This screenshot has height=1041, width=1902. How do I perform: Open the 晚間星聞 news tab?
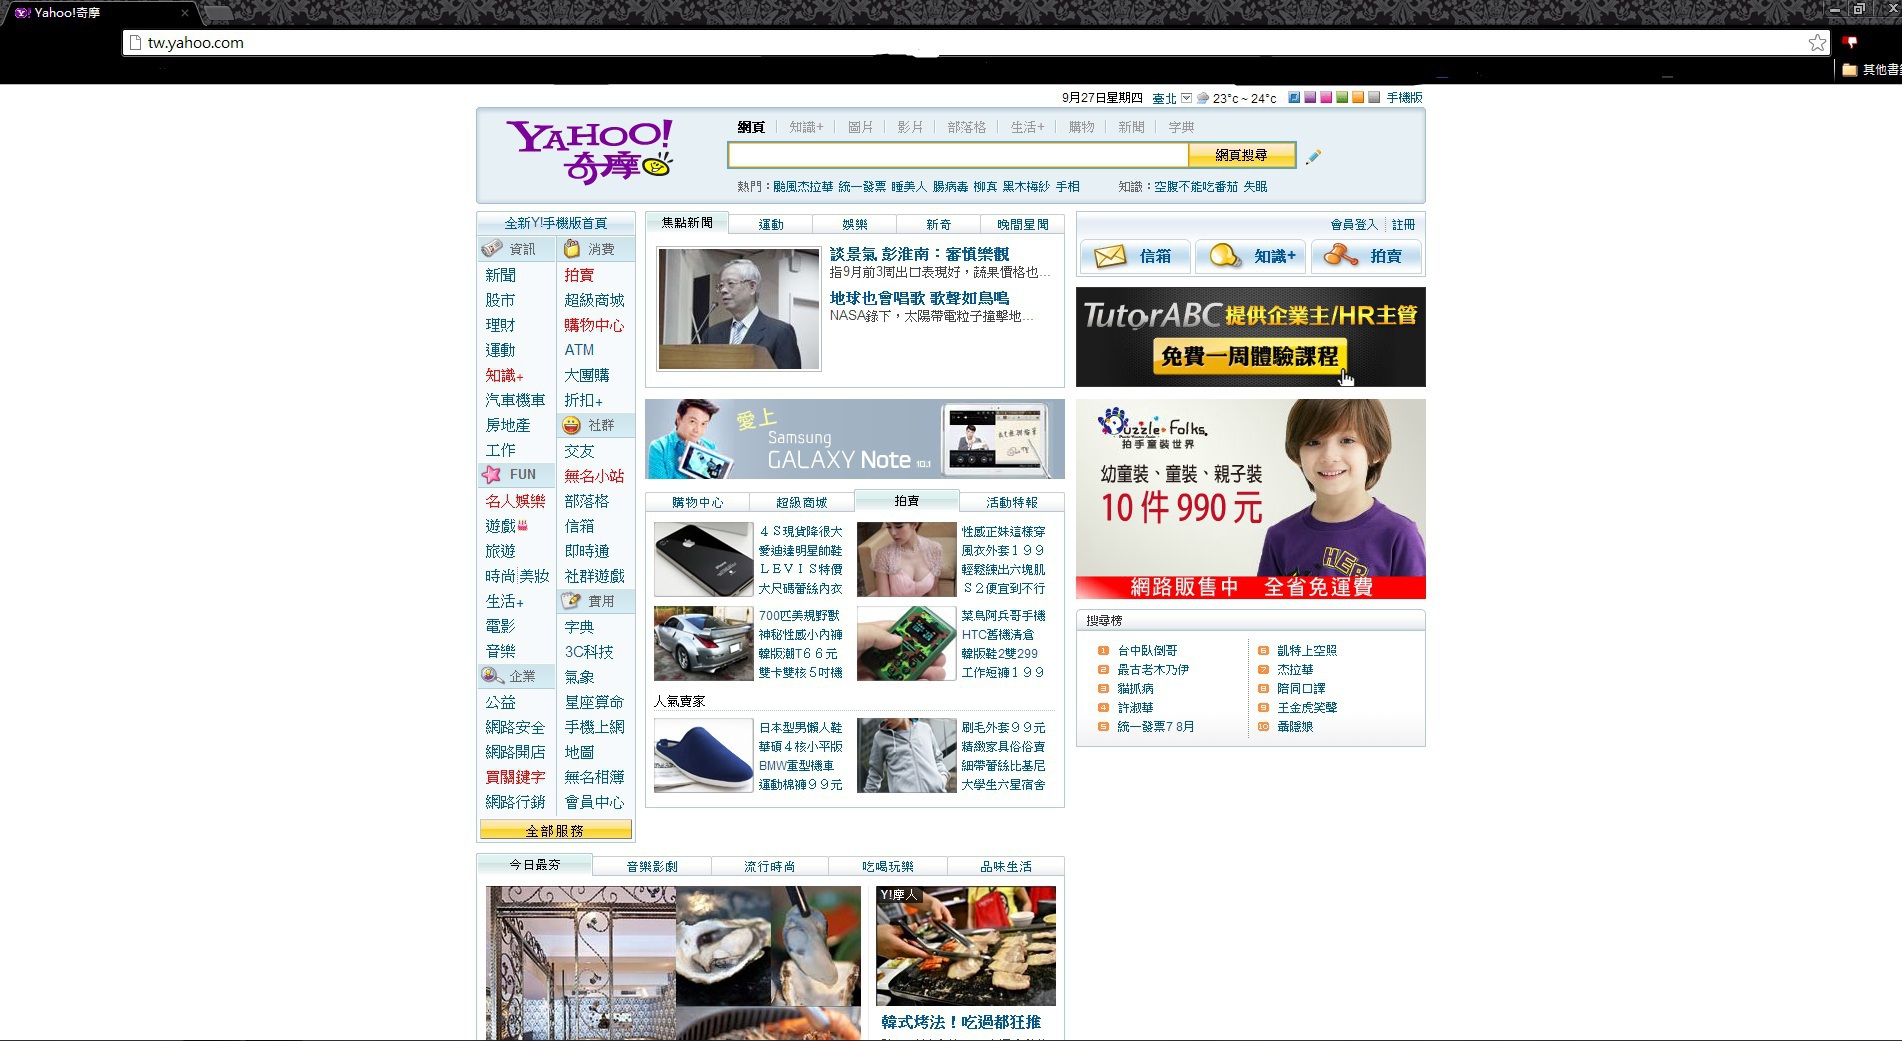click(x=1023, y=224)
